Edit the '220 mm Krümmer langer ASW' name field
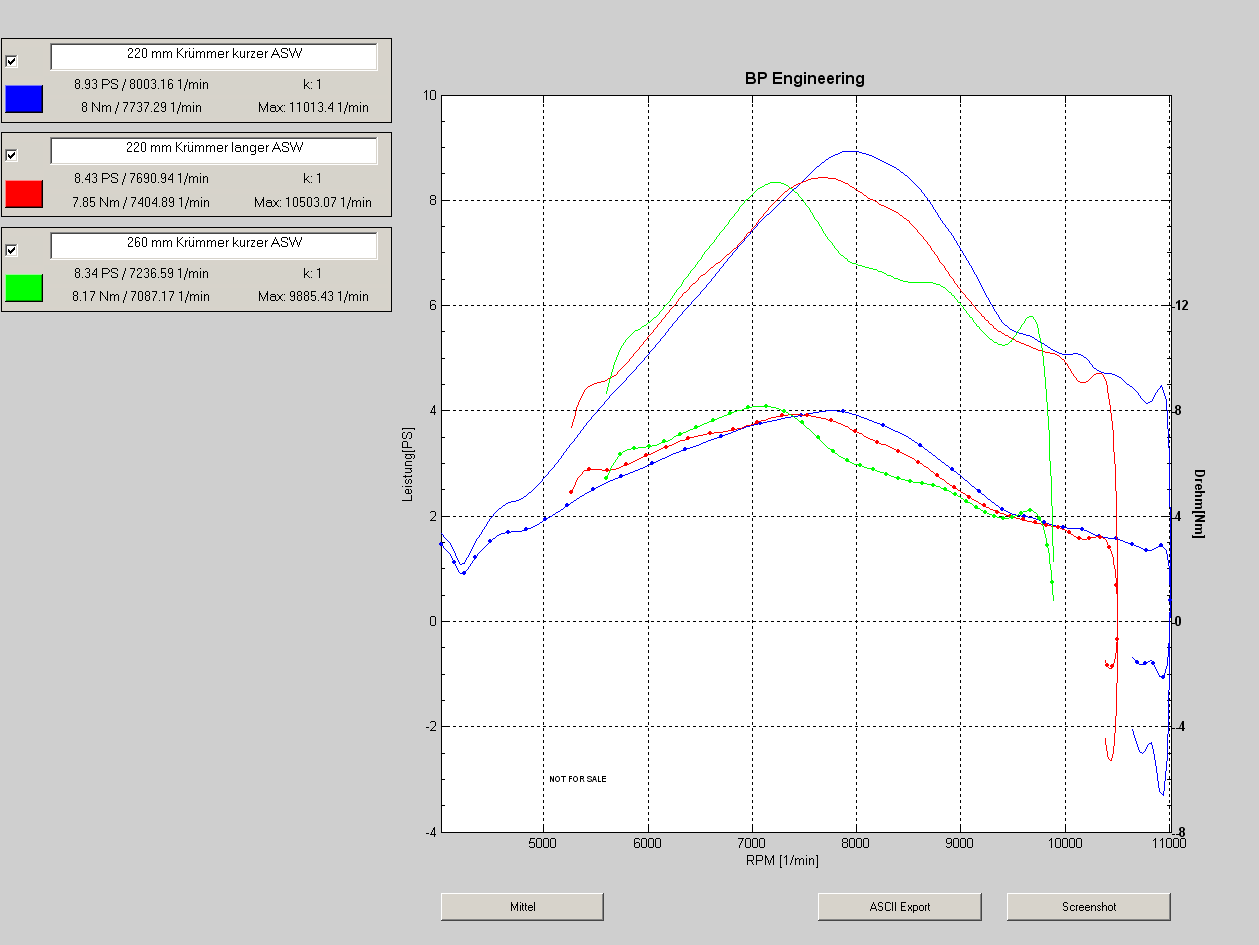Screen dimensions: 1259x945 [x=214, y=150]
